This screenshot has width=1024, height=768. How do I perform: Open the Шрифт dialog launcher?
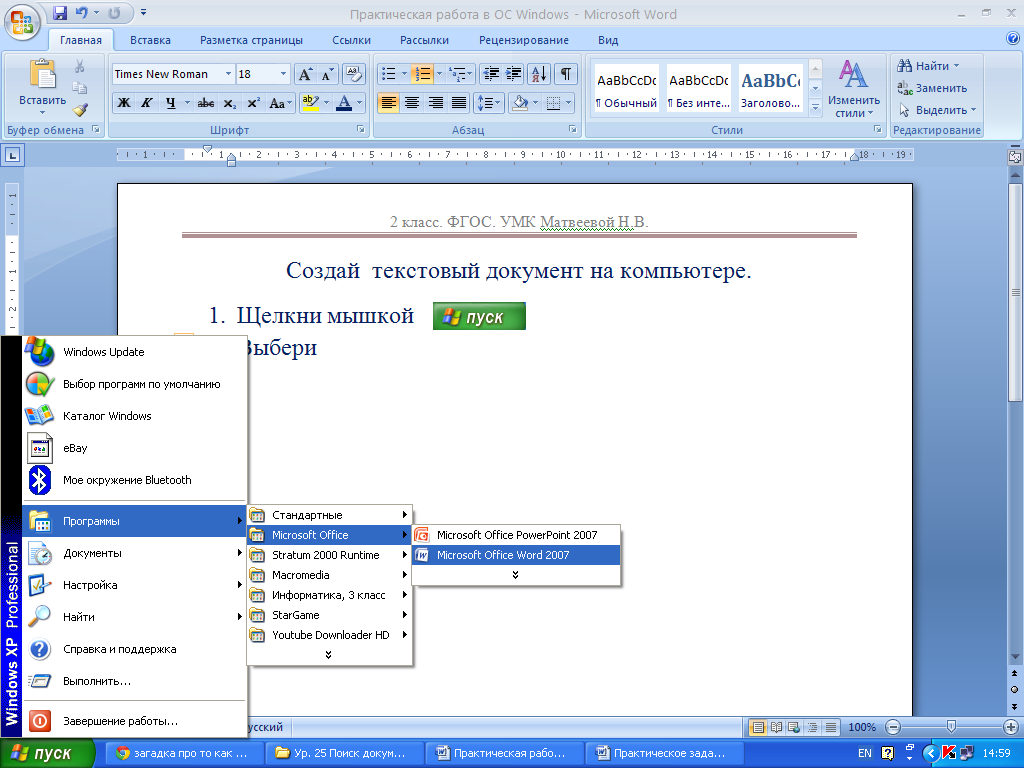[360, 129]
